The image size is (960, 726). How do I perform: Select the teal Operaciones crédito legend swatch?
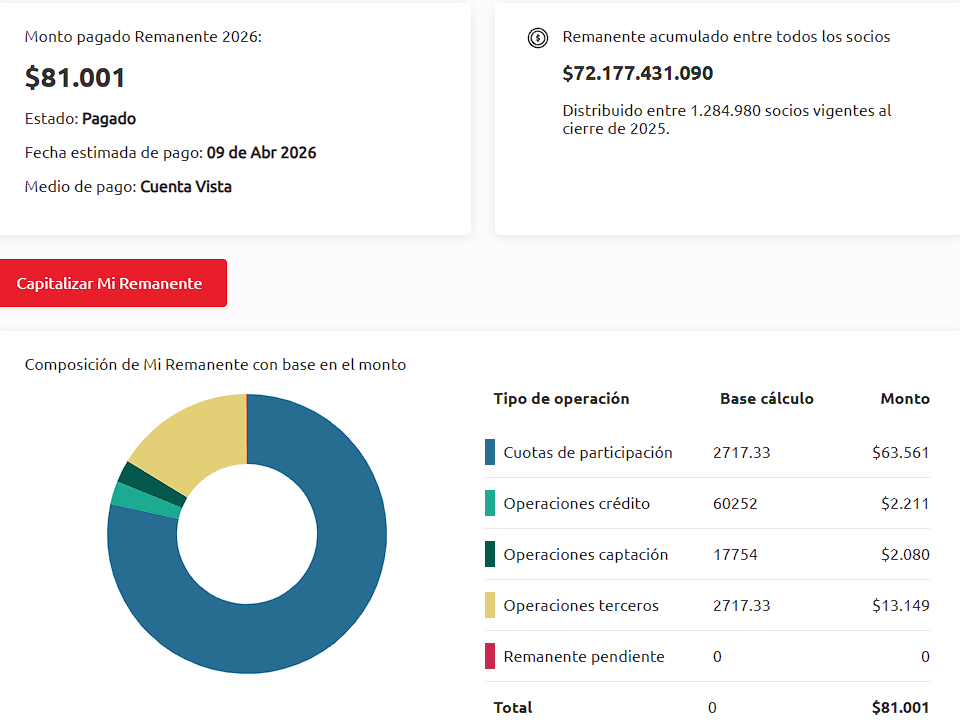pyautogui.click(x=490, y=503)
